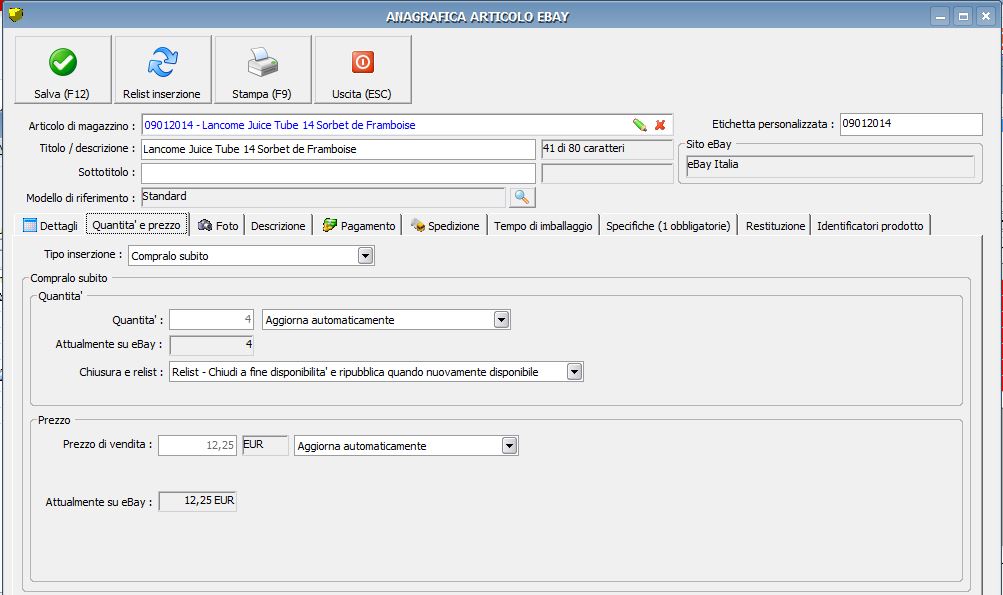1003x595 pixels.
Task: Click the Relist inserzione refresh arrows button
Action: tap(162, 69)
